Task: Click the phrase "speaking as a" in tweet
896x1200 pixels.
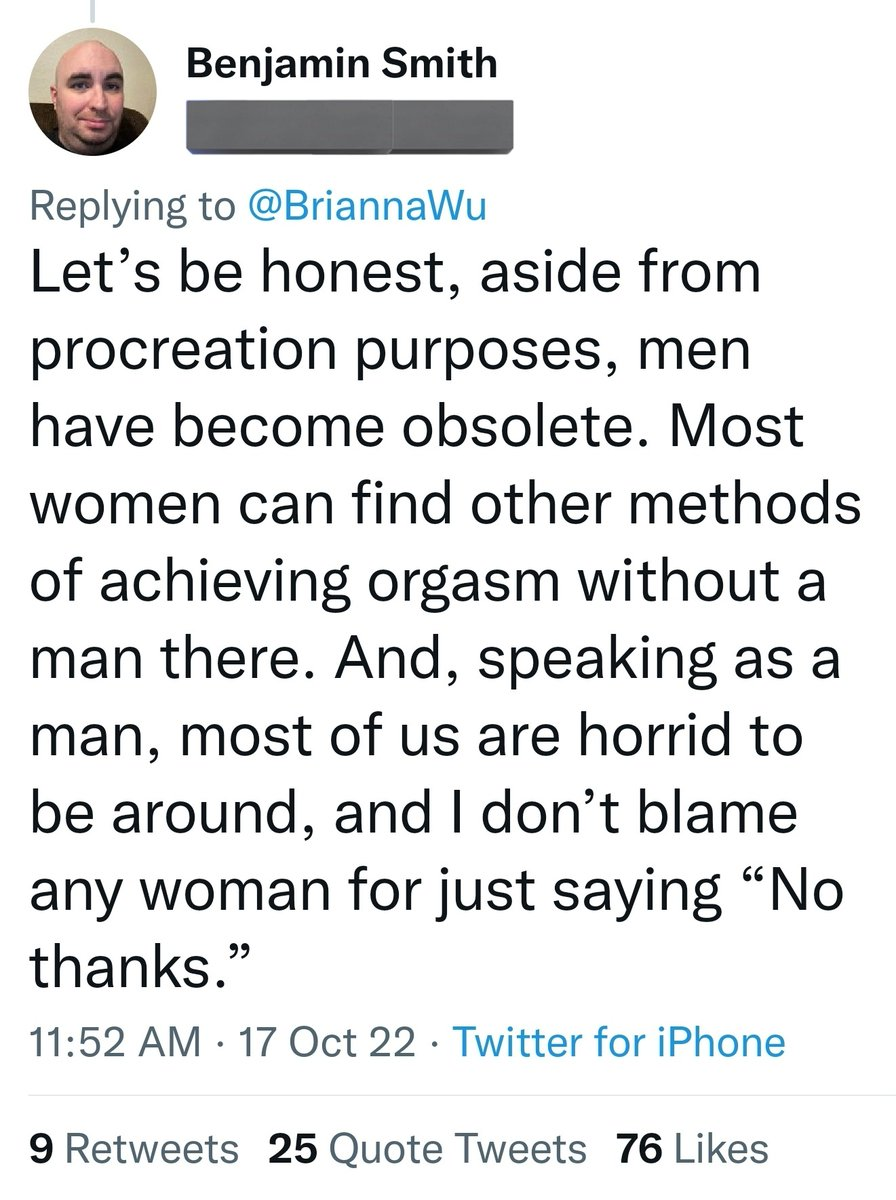Action: 662,659
